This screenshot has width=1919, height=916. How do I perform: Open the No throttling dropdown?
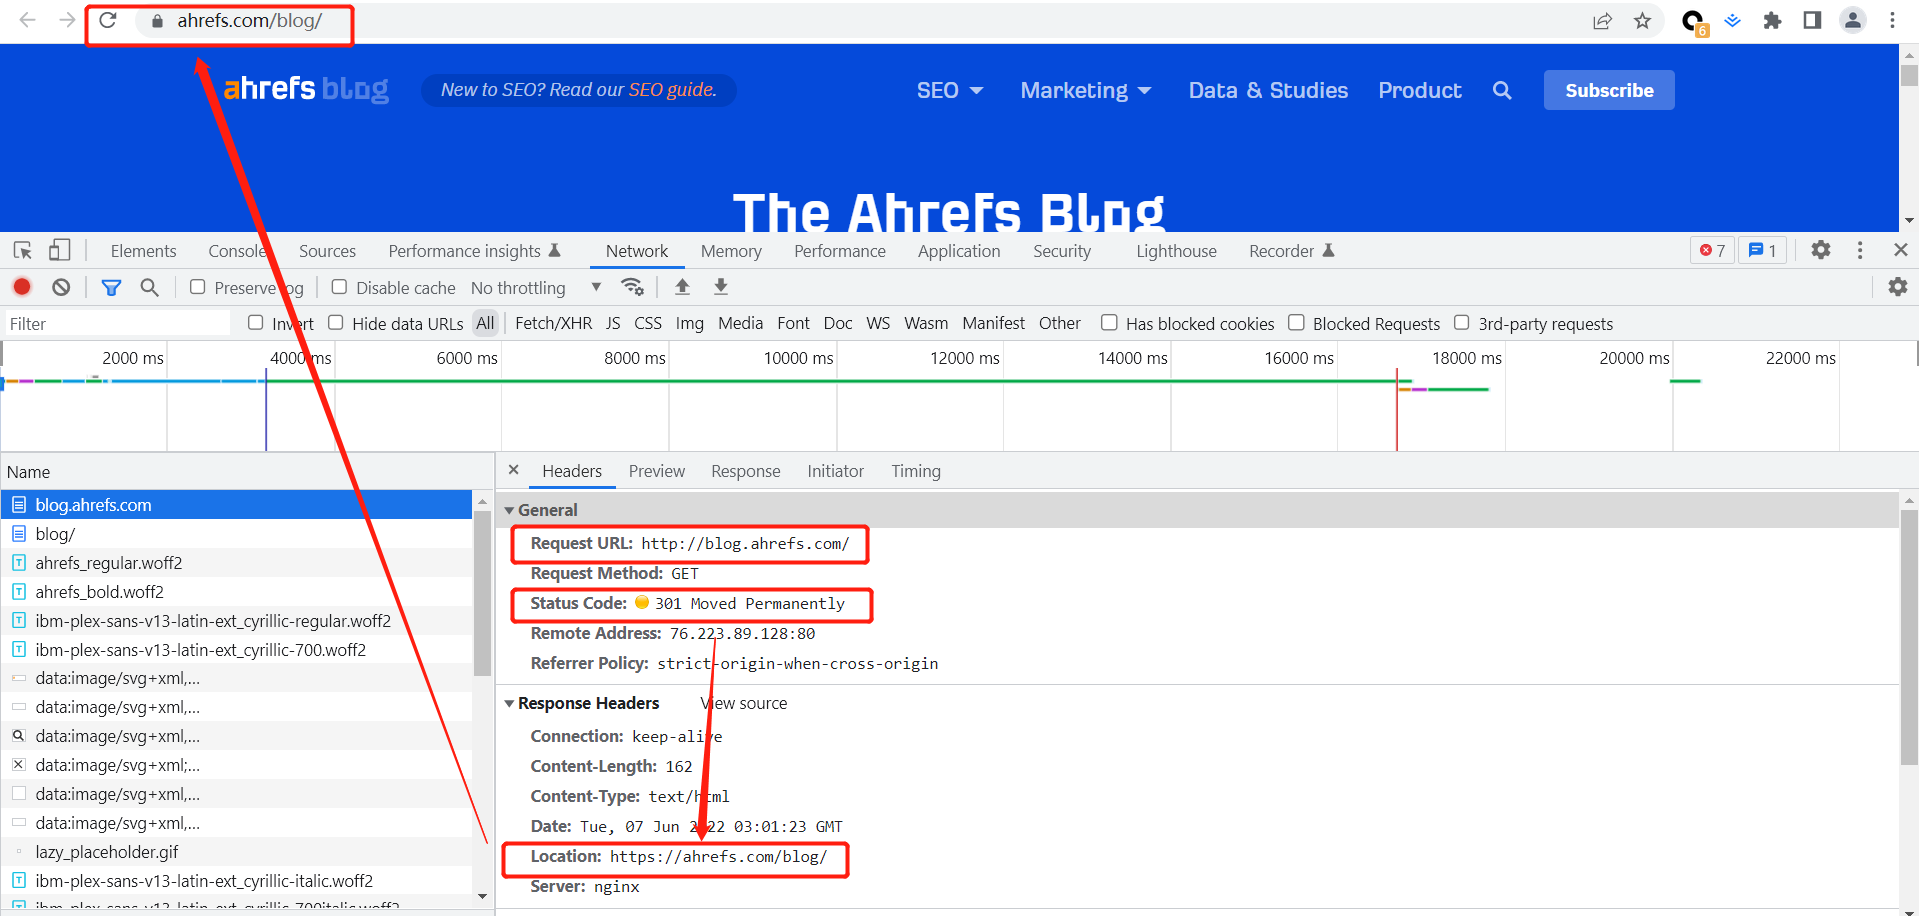point(536,288)
